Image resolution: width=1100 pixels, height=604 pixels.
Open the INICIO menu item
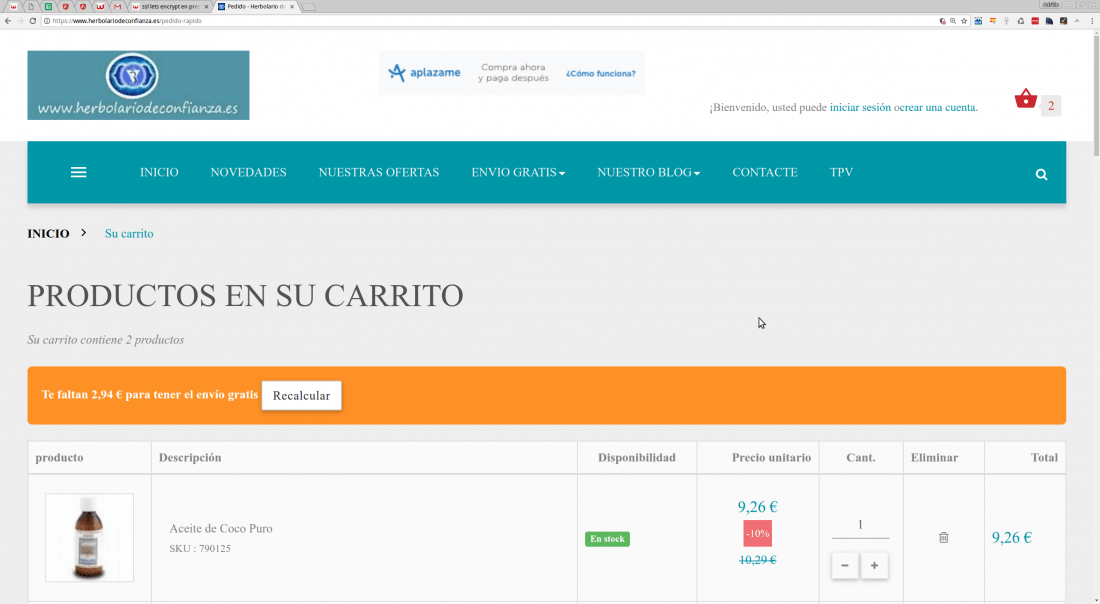click(159, 173)
